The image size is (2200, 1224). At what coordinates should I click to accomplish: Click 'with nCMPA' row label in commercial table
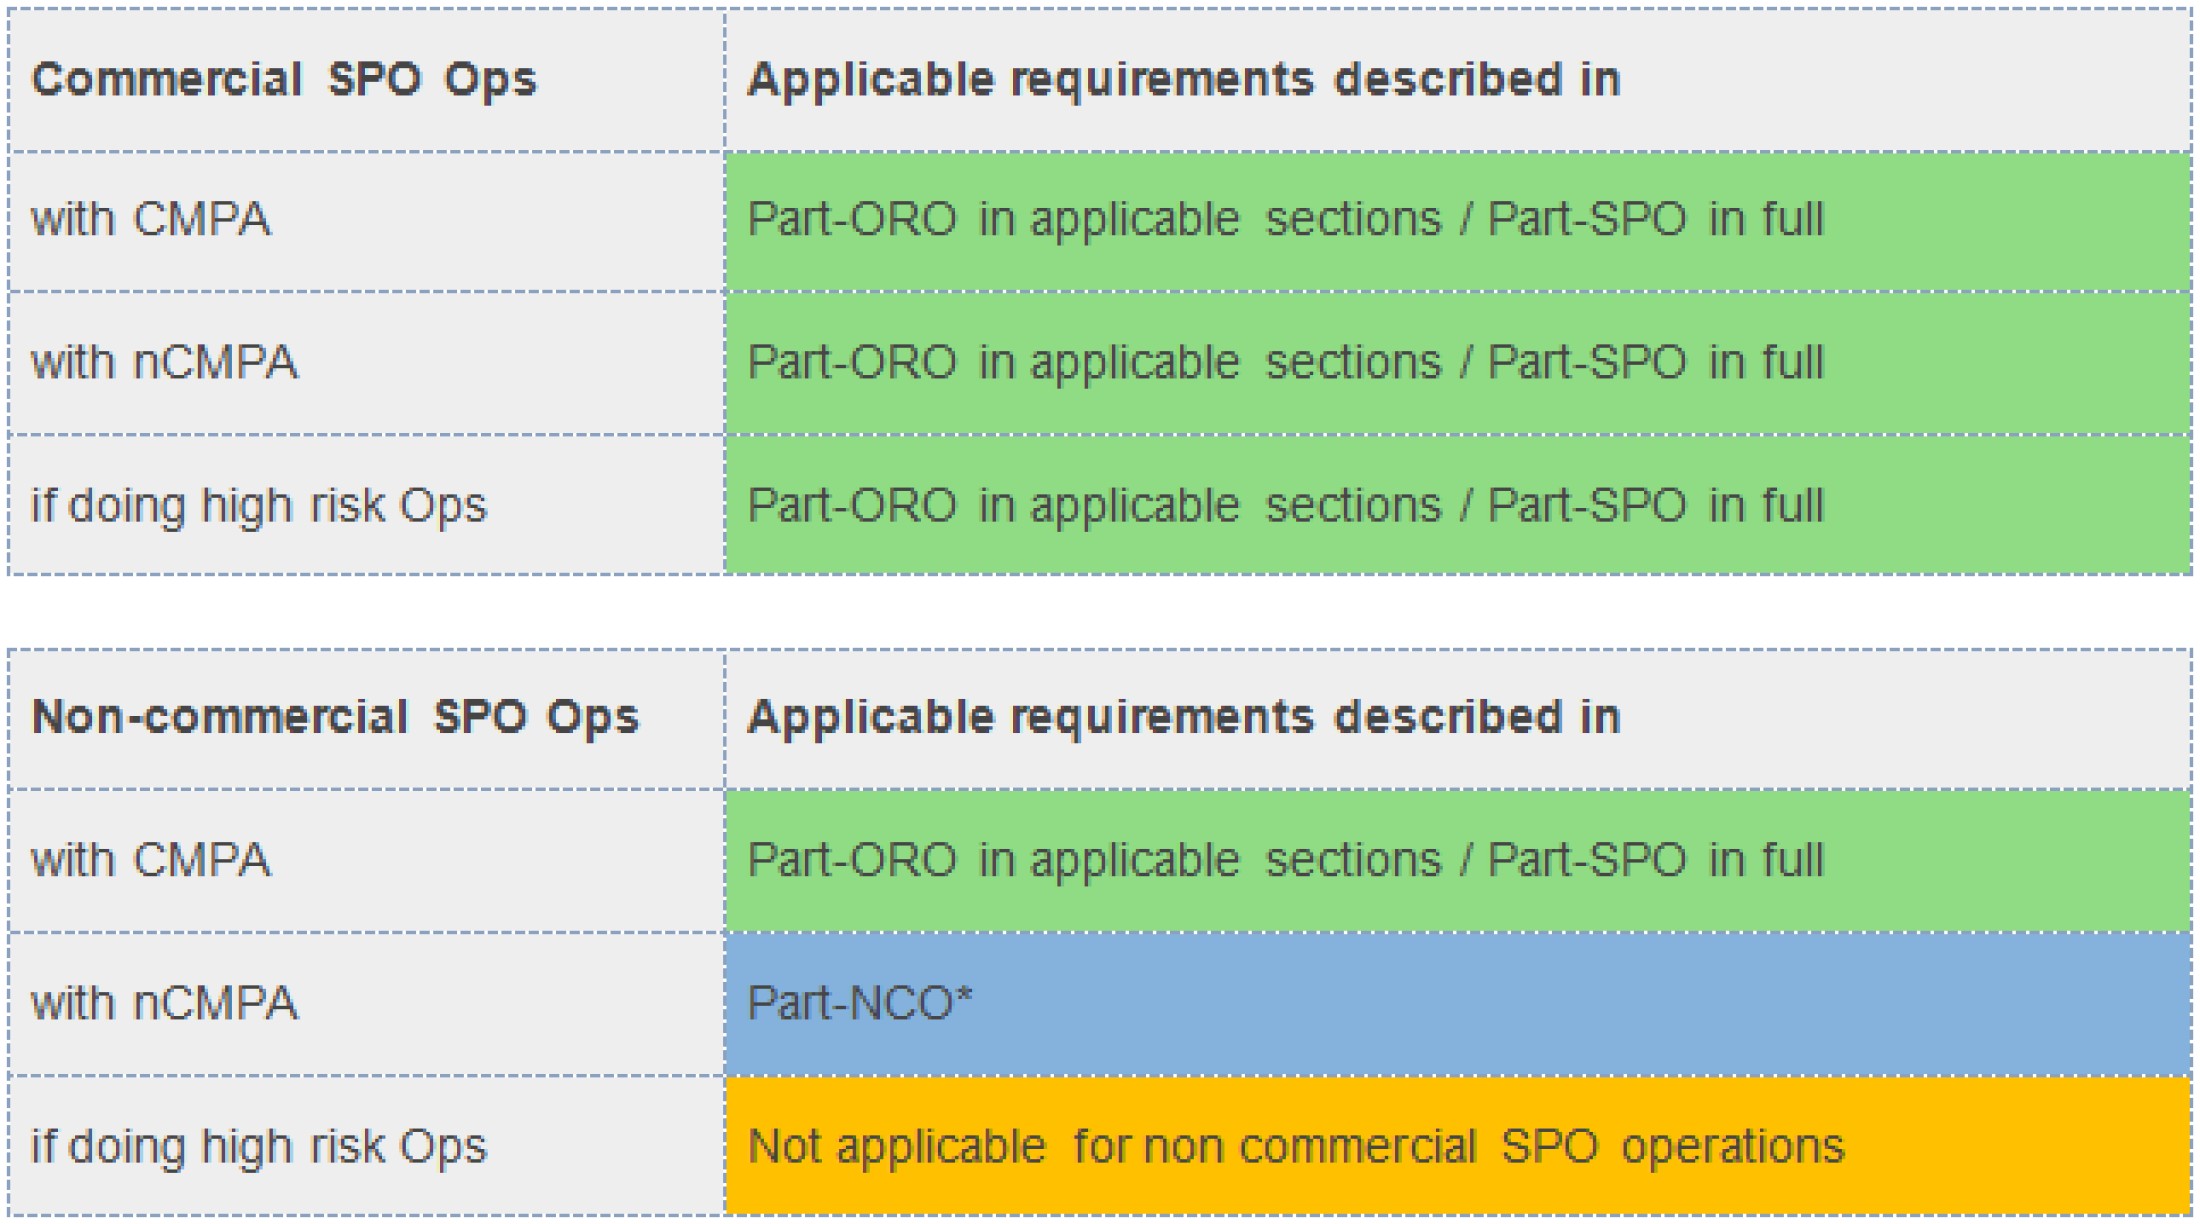[x=367, y=363]
